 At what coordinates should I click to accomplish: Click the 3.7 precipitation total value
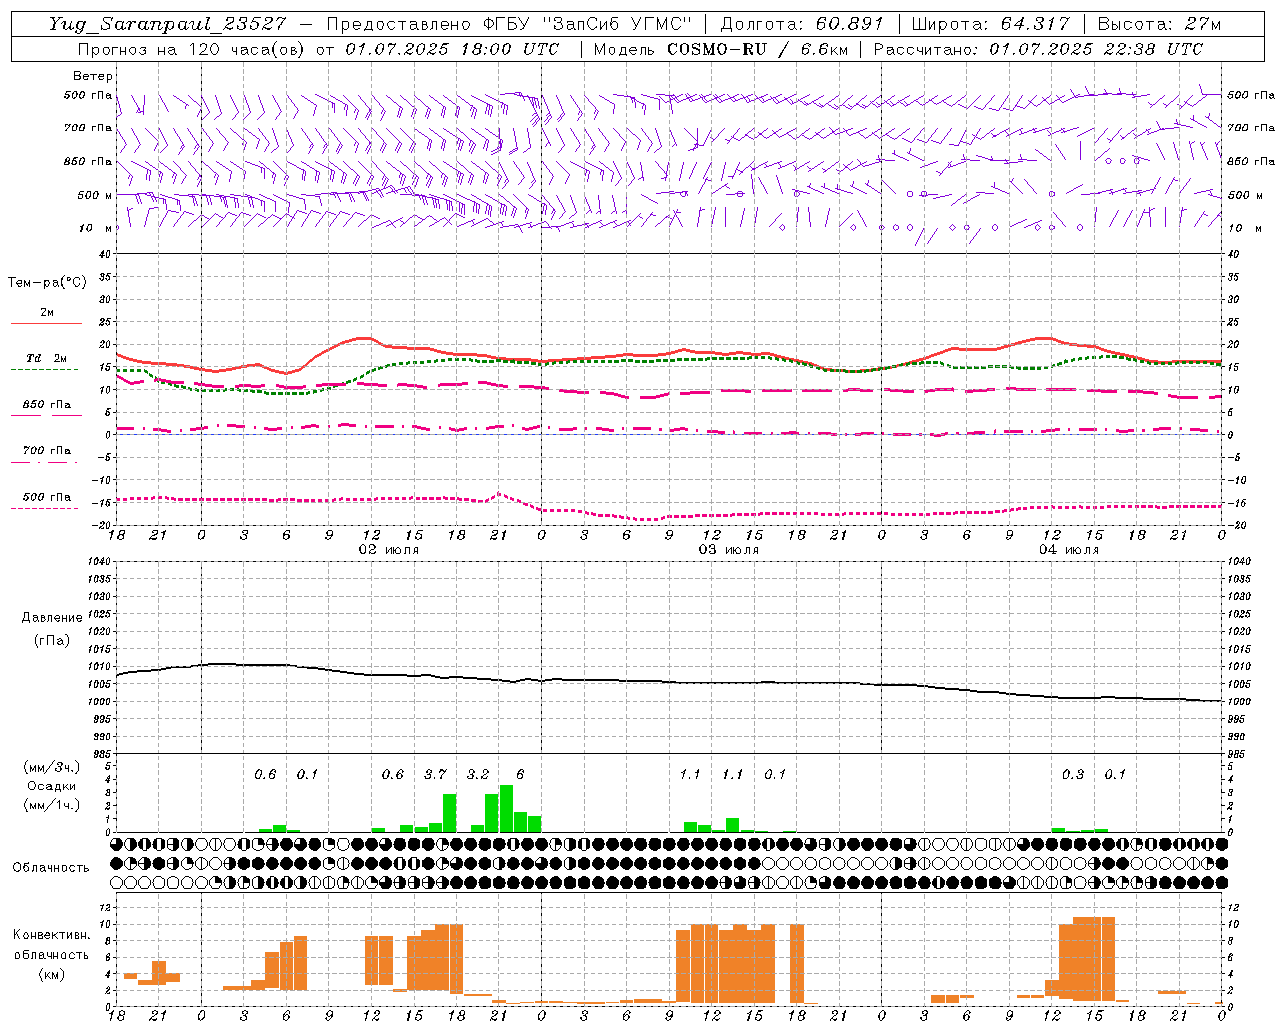tap(435, 775)
